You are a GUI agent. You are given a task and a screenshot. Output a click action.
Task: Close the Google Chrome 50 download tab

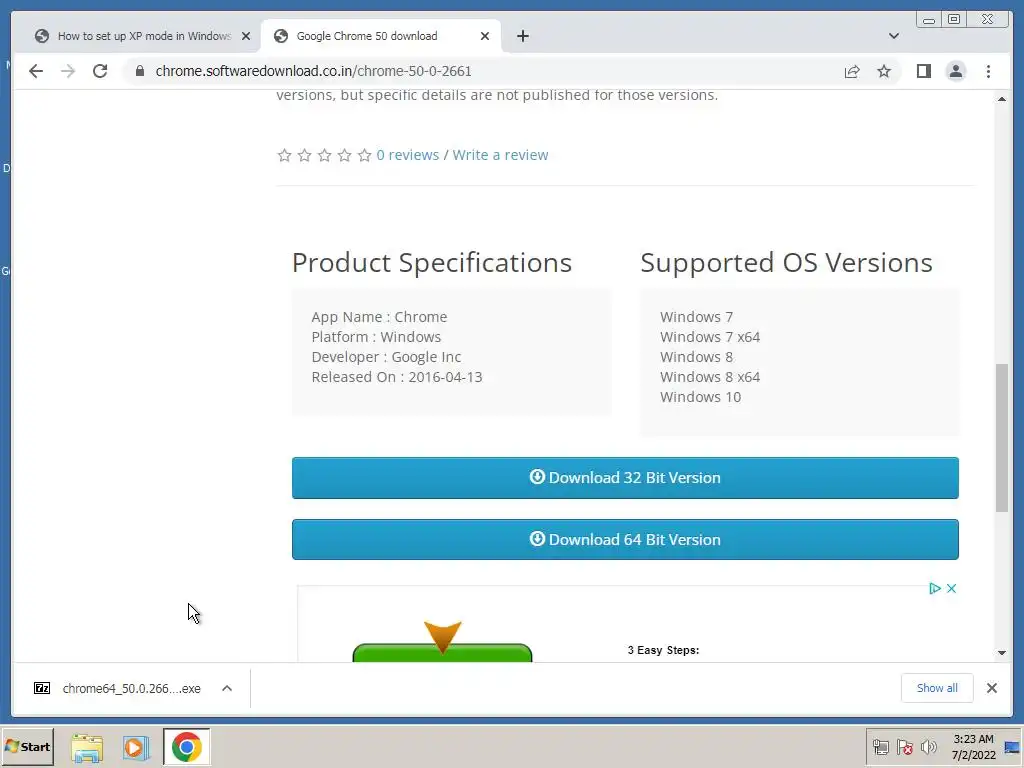485,36
